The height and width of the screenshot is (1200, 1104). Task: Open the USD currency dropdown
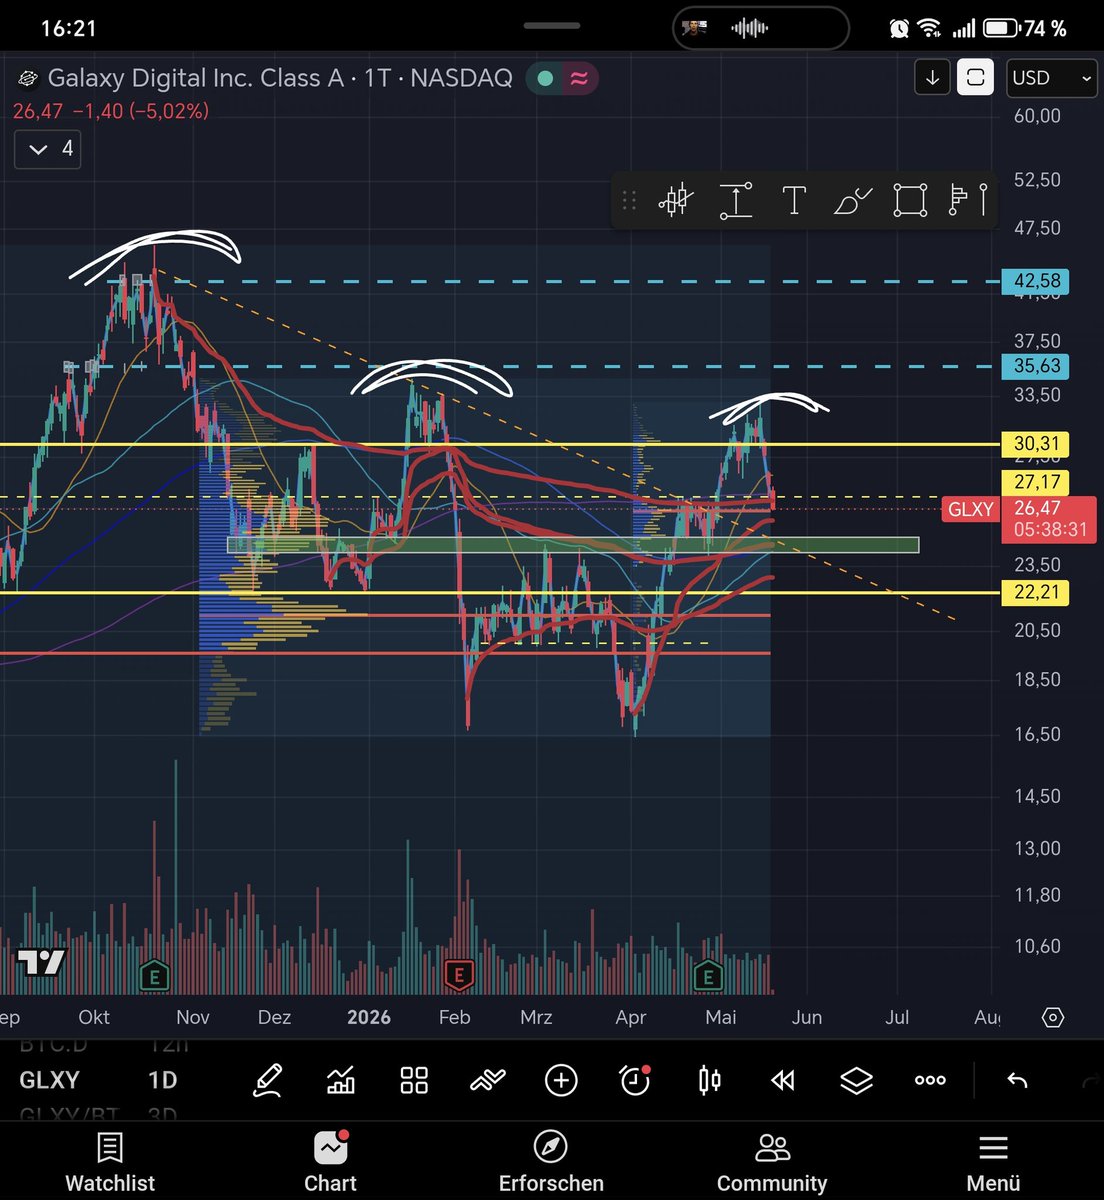1052,78
